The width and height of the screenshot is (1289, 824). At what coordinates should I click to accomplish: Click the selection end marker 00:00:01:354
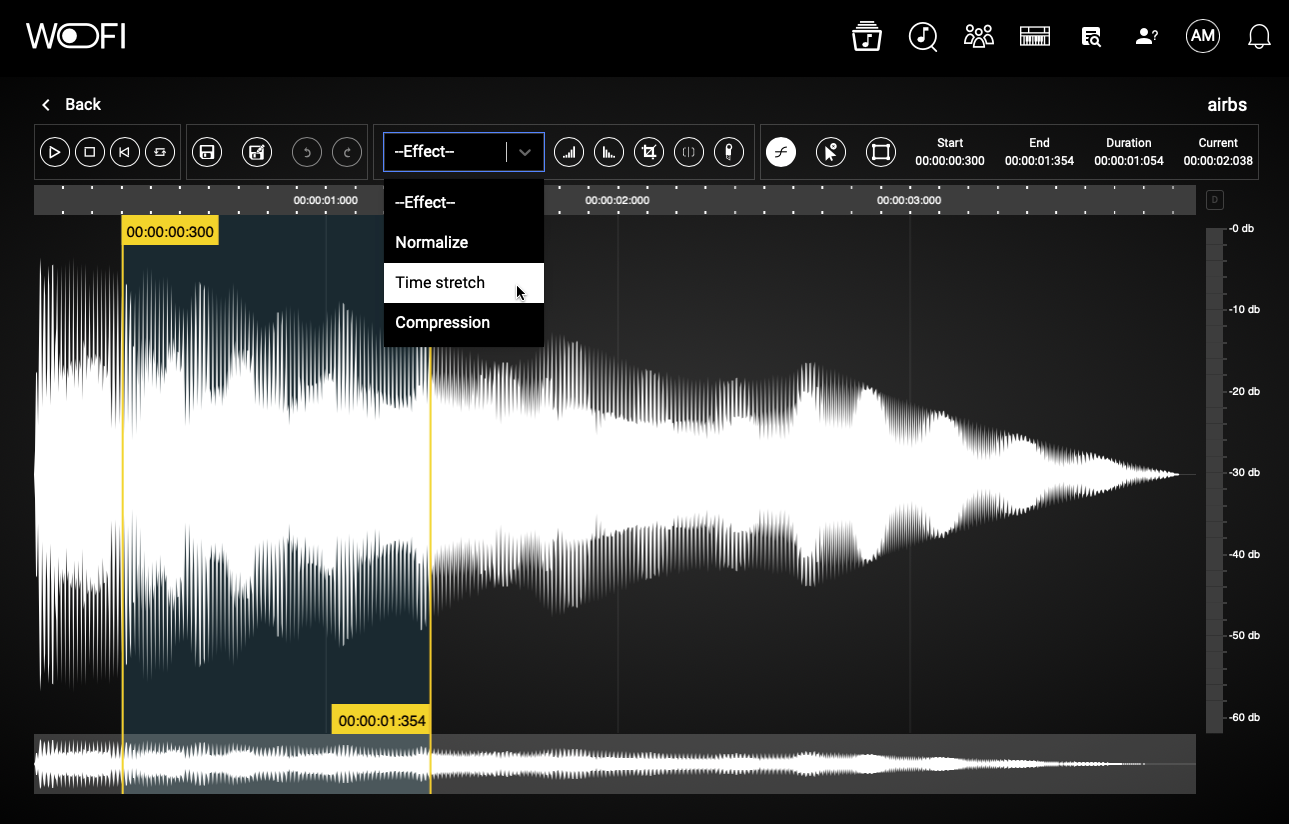pyautogui.click(x=382, y=720)
